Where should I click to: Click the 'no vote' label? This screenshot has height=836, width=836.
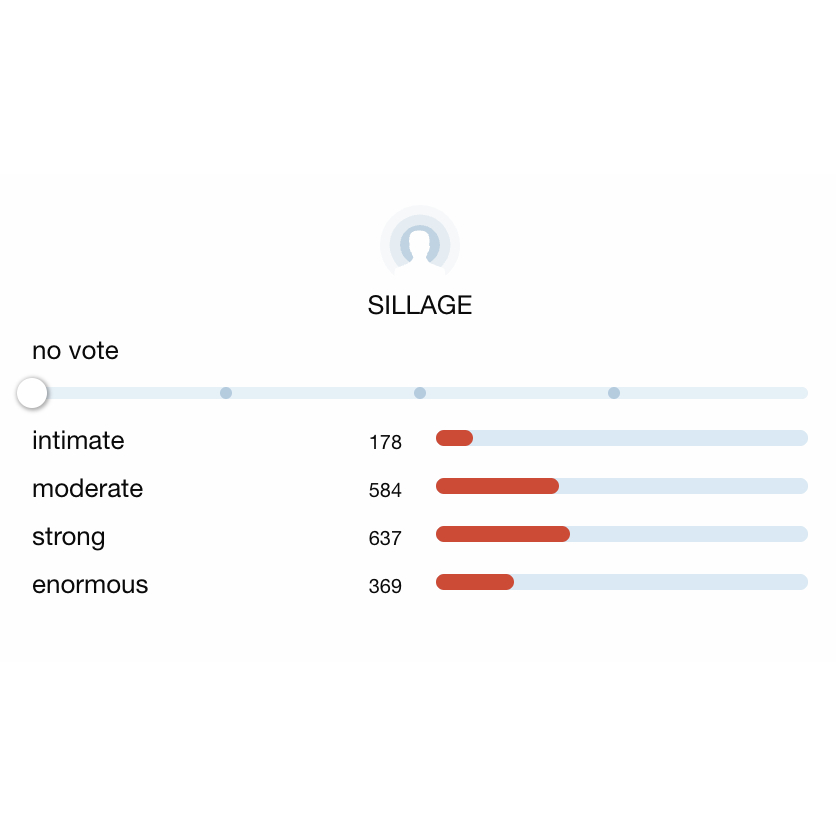coord(75,351)
